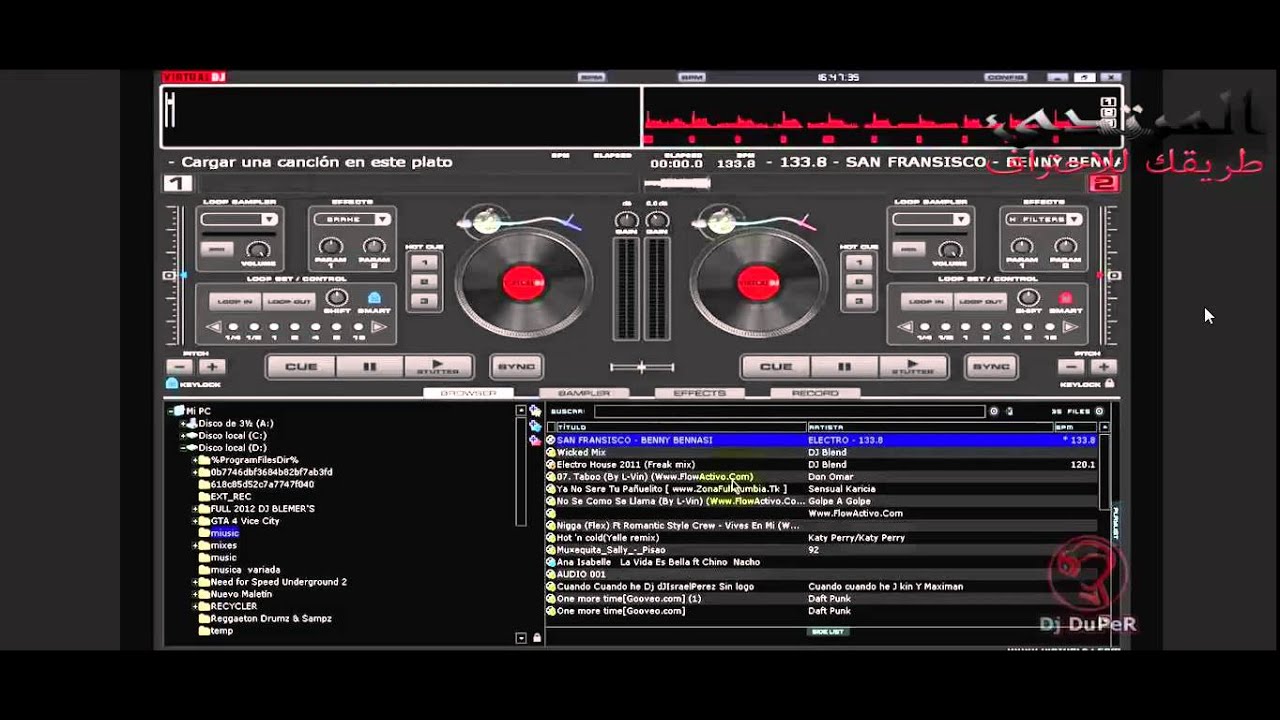Trigger hot cue 1 on deck 1

tap(425, 263)
